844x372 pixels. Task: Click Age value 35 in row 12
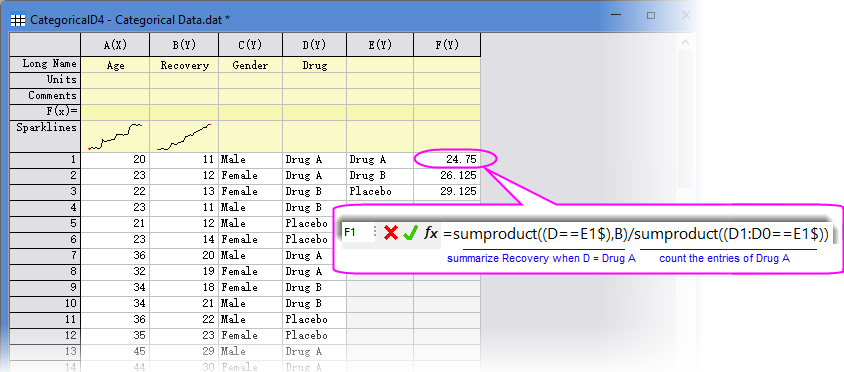coord(115,335)
